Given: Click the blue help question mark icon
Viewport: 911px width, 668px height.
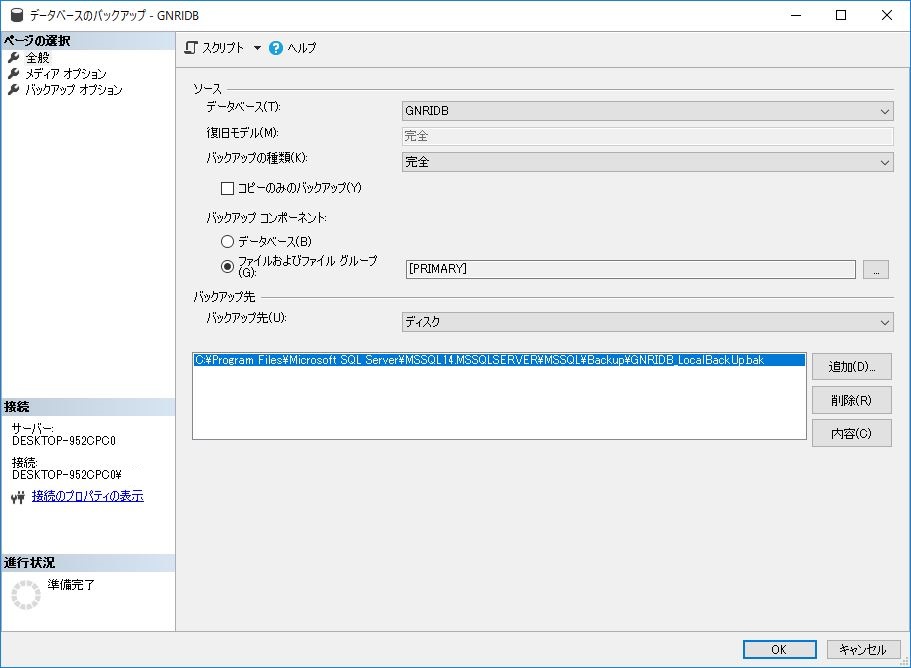Looking at the screenshot, I should pyautogui.click(x=276, y=48).
